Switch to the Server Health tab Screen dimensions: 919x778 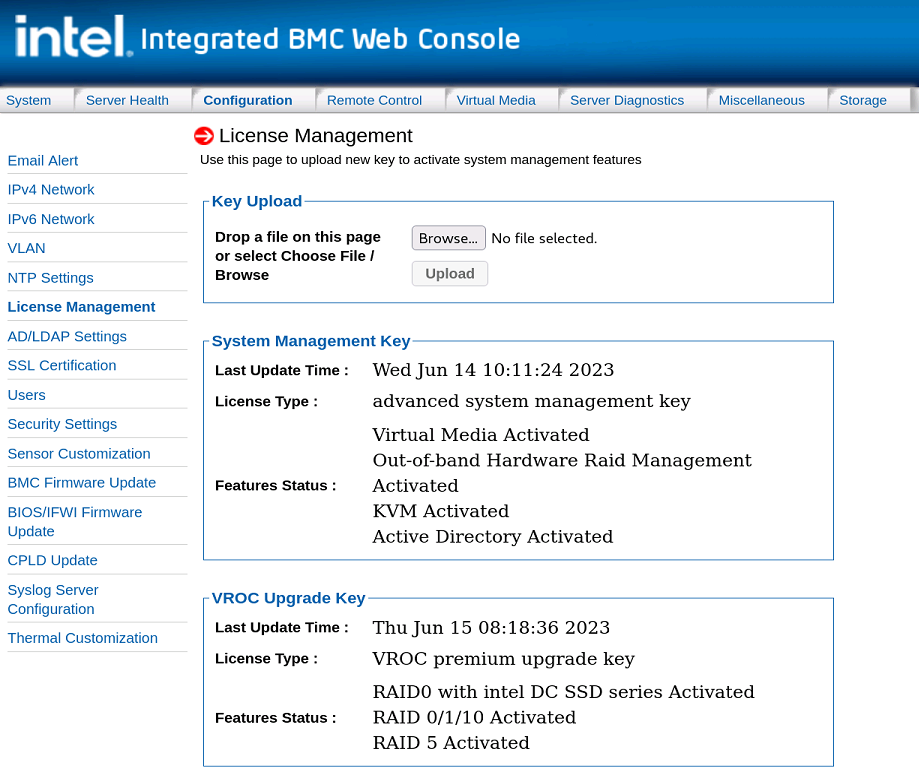pos(127,100)
